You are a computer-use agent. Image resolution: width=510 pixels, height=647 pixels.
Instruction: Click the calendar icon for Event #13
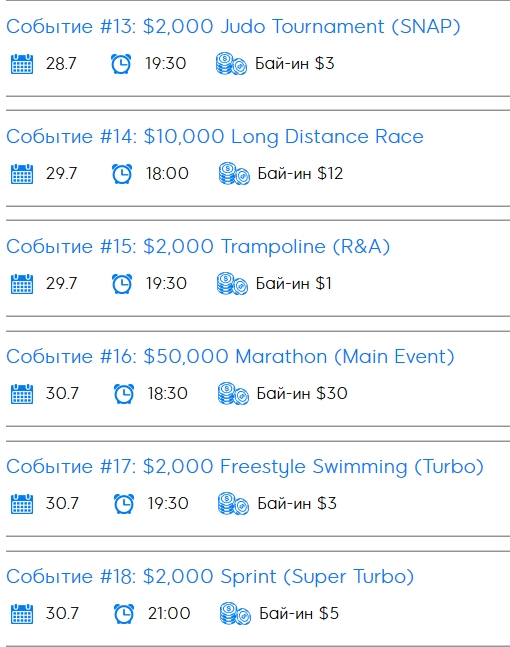22,64
